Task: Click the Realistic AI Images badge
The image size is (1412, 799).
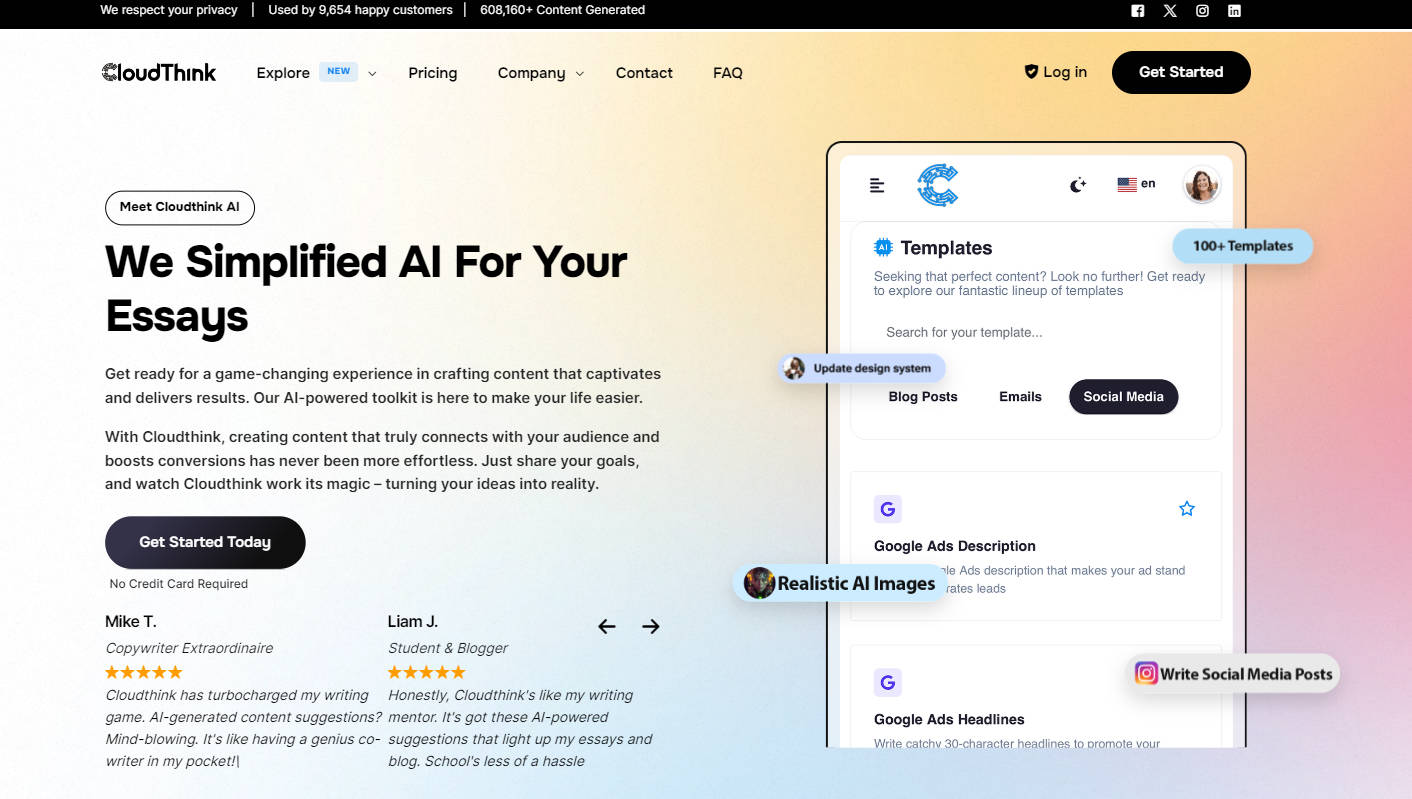Action: pyautogui.click(x=840, y=583)
